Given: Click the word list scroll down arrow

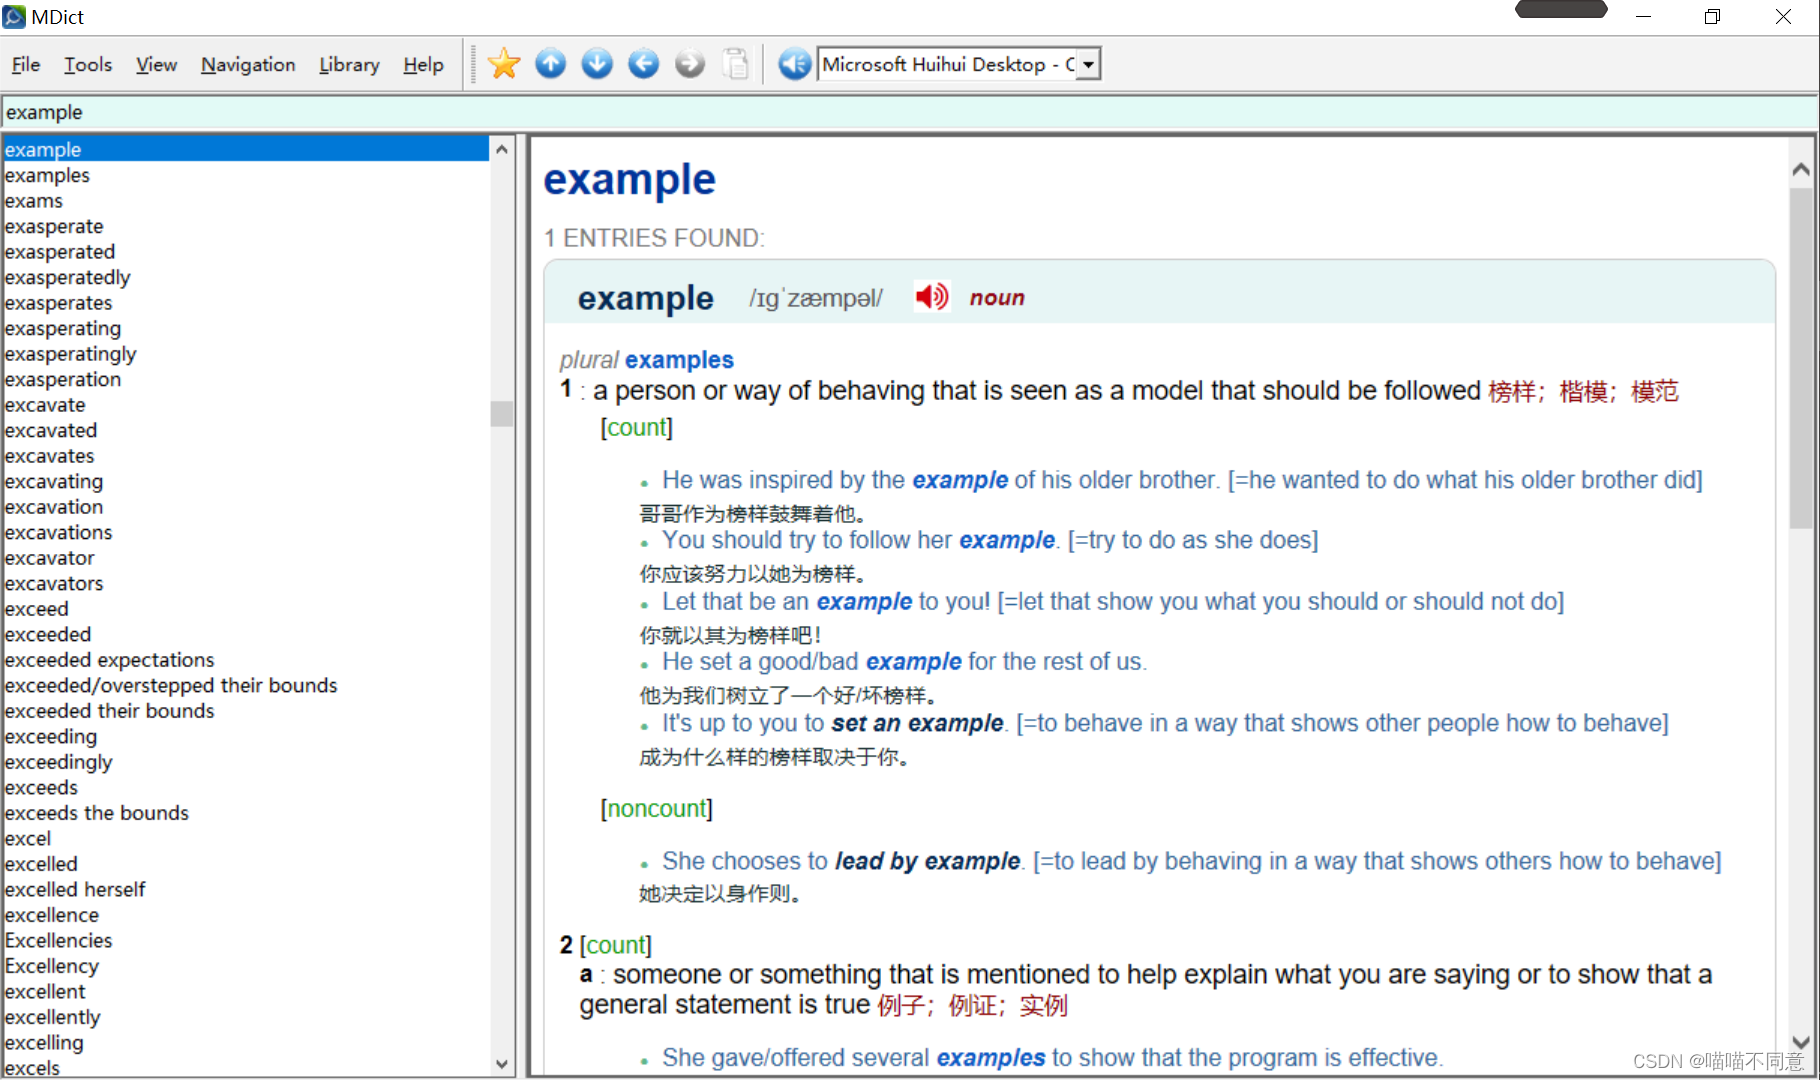Looking at the screenshot, I should tap(502, 1065).
